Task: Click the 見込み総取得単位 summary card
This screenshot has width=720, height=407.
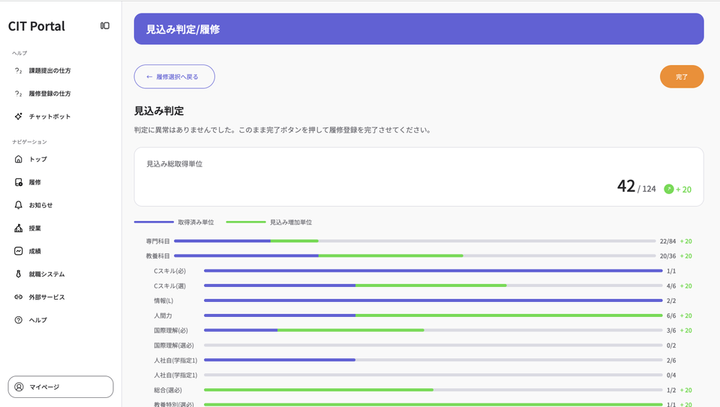Action: pyautogui.click(x=418, y=177)
